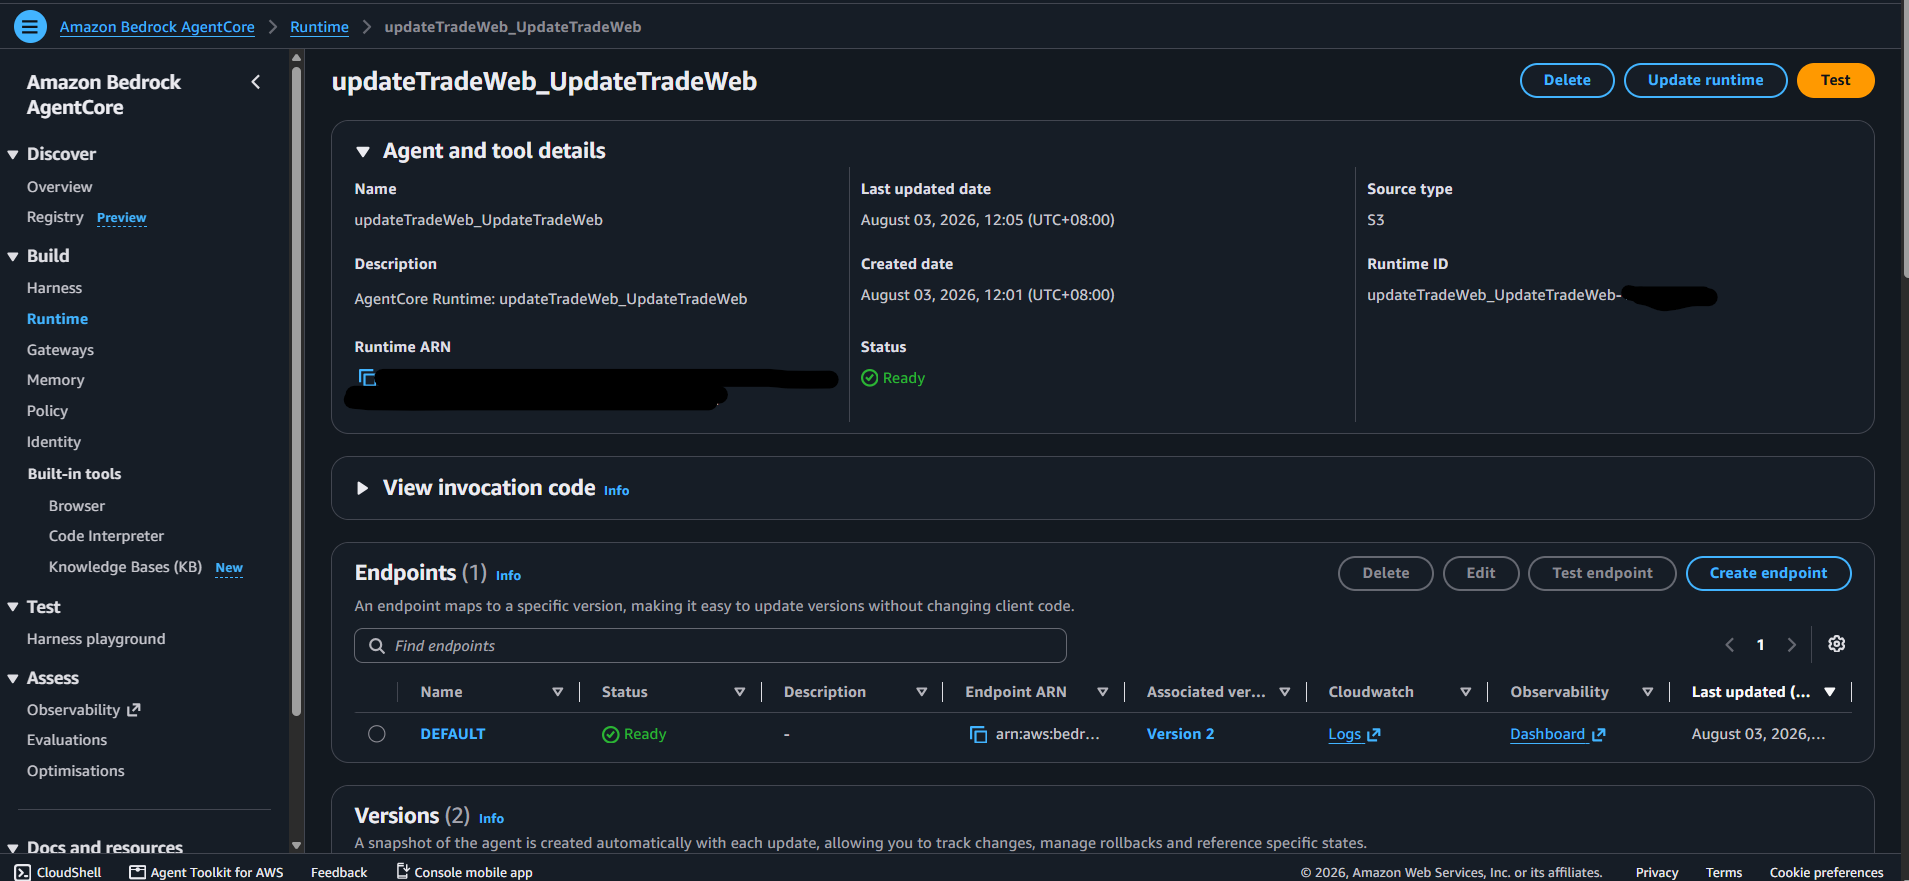Sort by Description column arrow
The width and height of the screenshot is (1909, 881).
(x=922, y=692)
